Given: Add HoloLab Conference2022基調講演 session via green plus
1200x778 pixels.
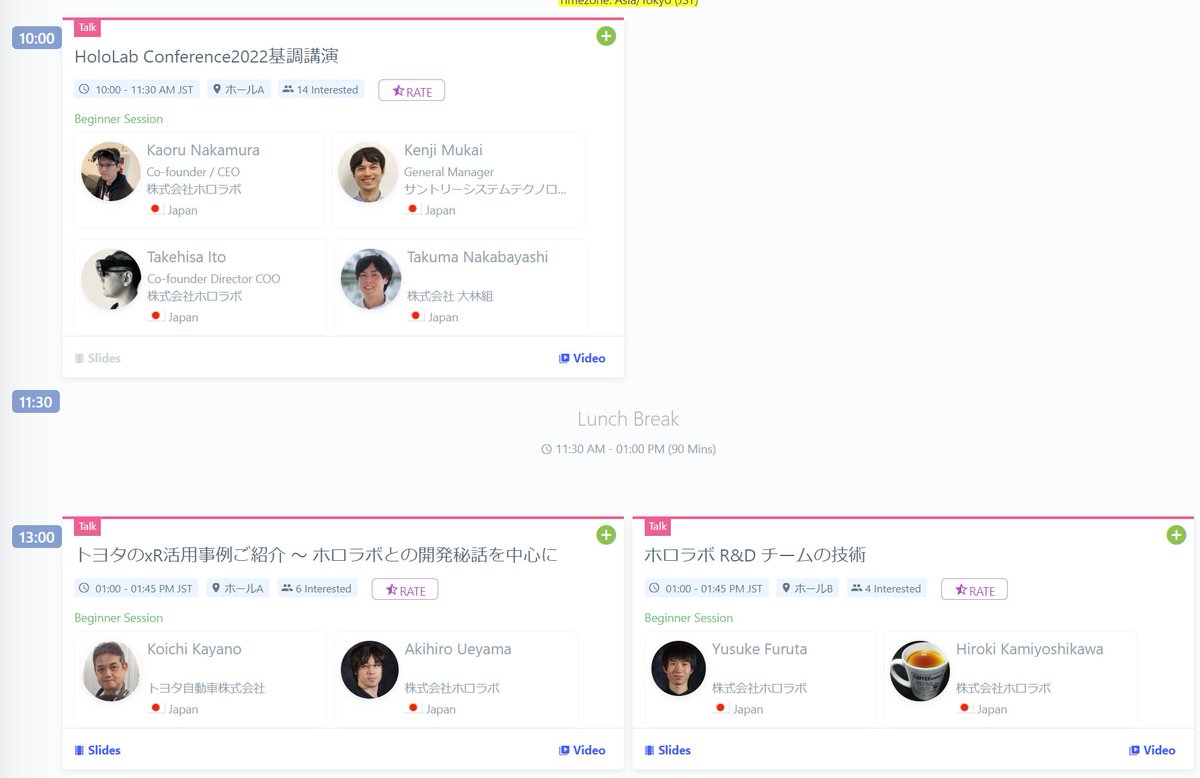Looking at the screenshot, I should click(606, 36).
